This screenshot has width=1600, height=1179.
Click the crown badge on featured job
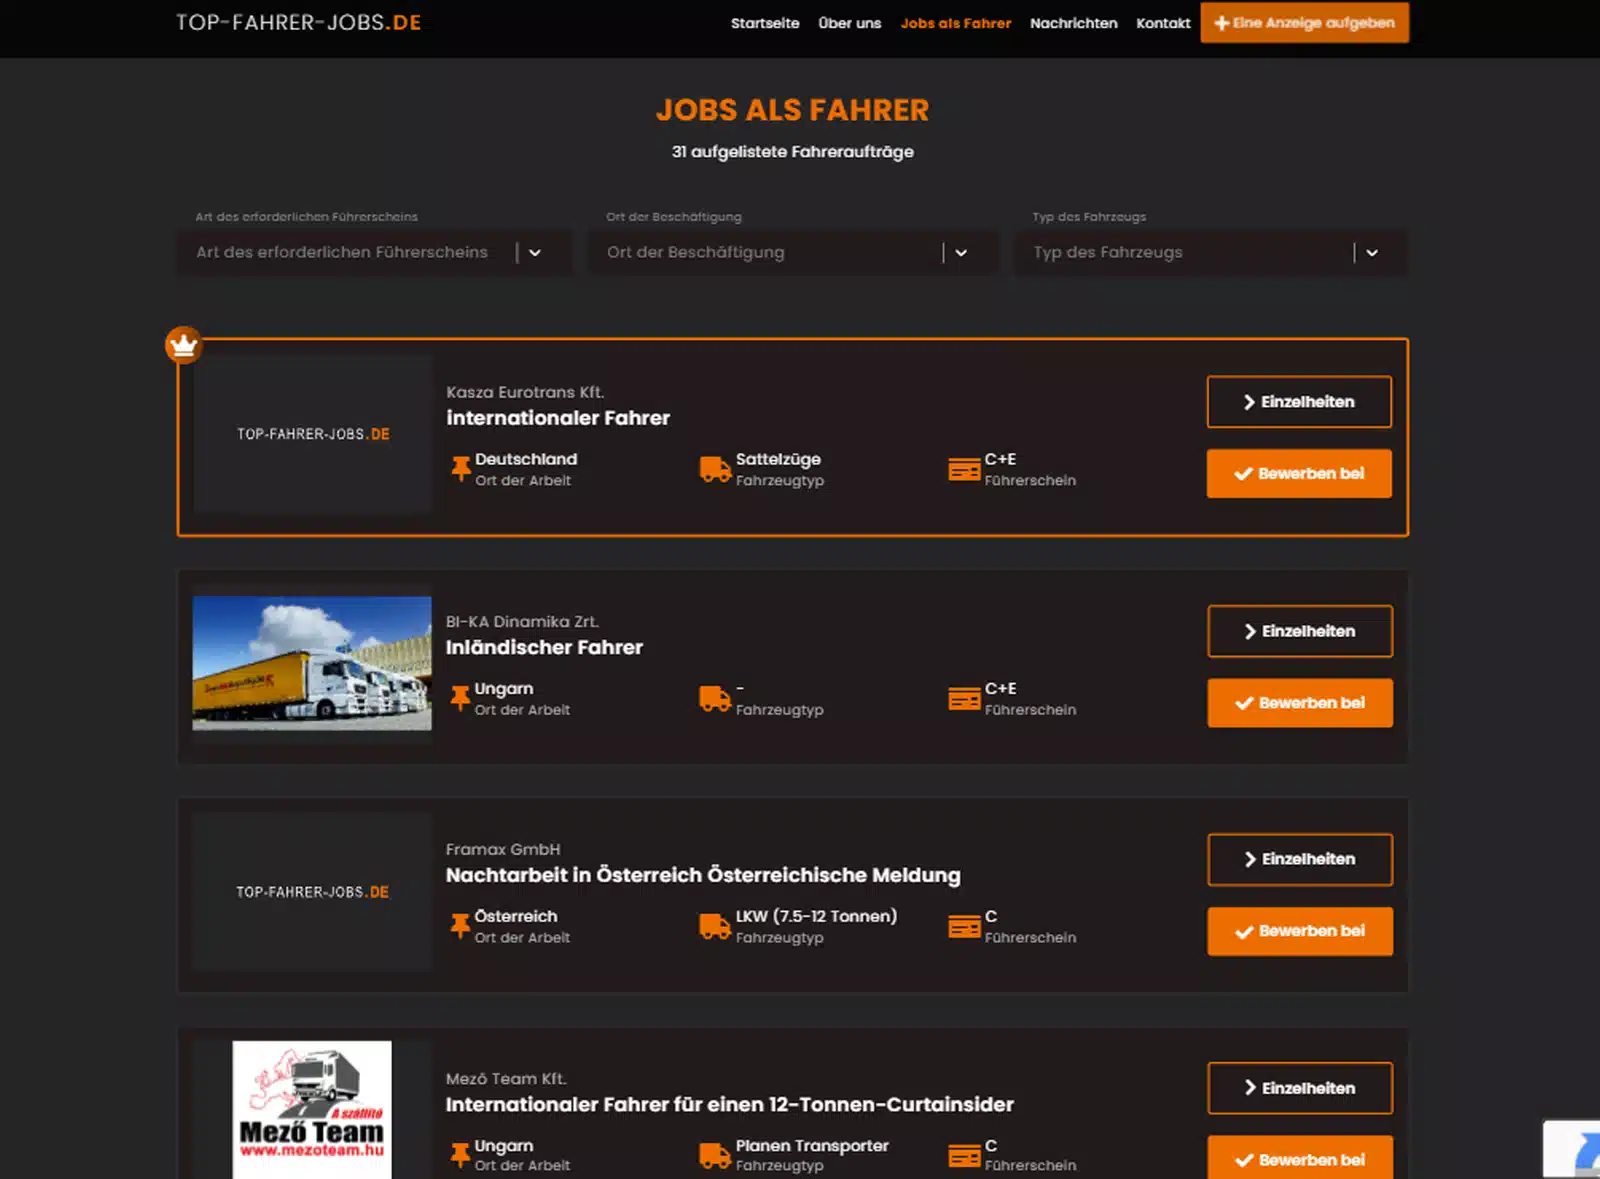coord(183,345)
